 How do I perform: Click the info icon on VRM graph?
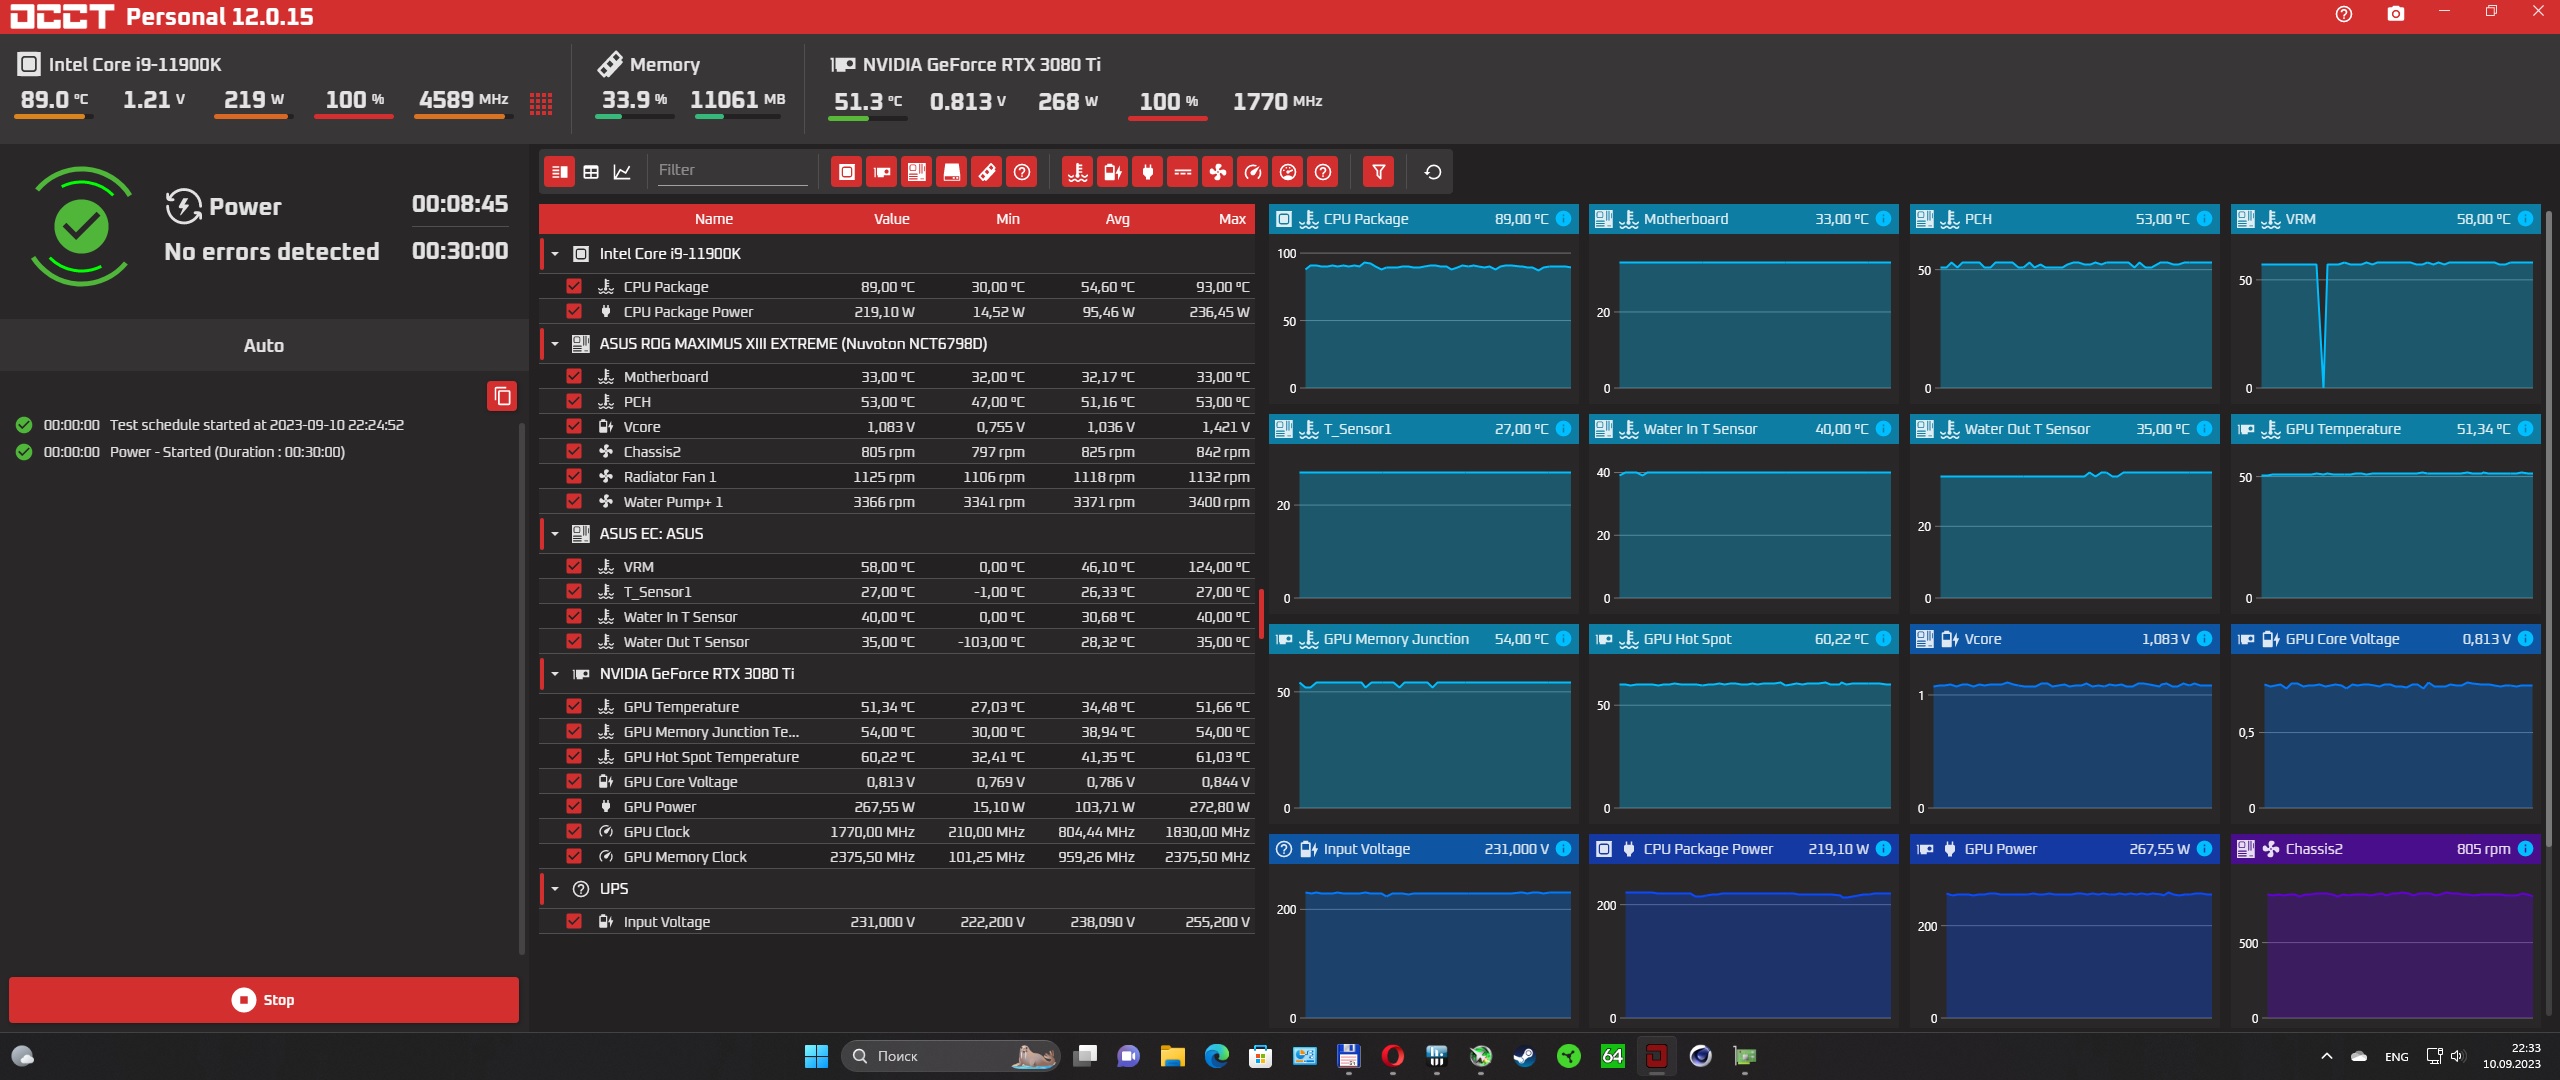point(2525,219)
